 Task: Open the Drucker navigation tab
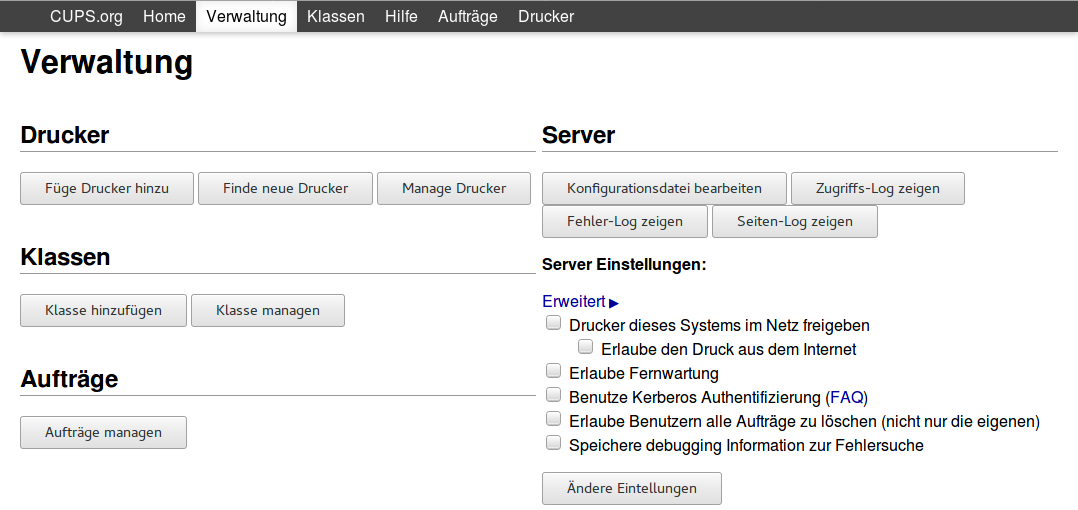(546, 16)
